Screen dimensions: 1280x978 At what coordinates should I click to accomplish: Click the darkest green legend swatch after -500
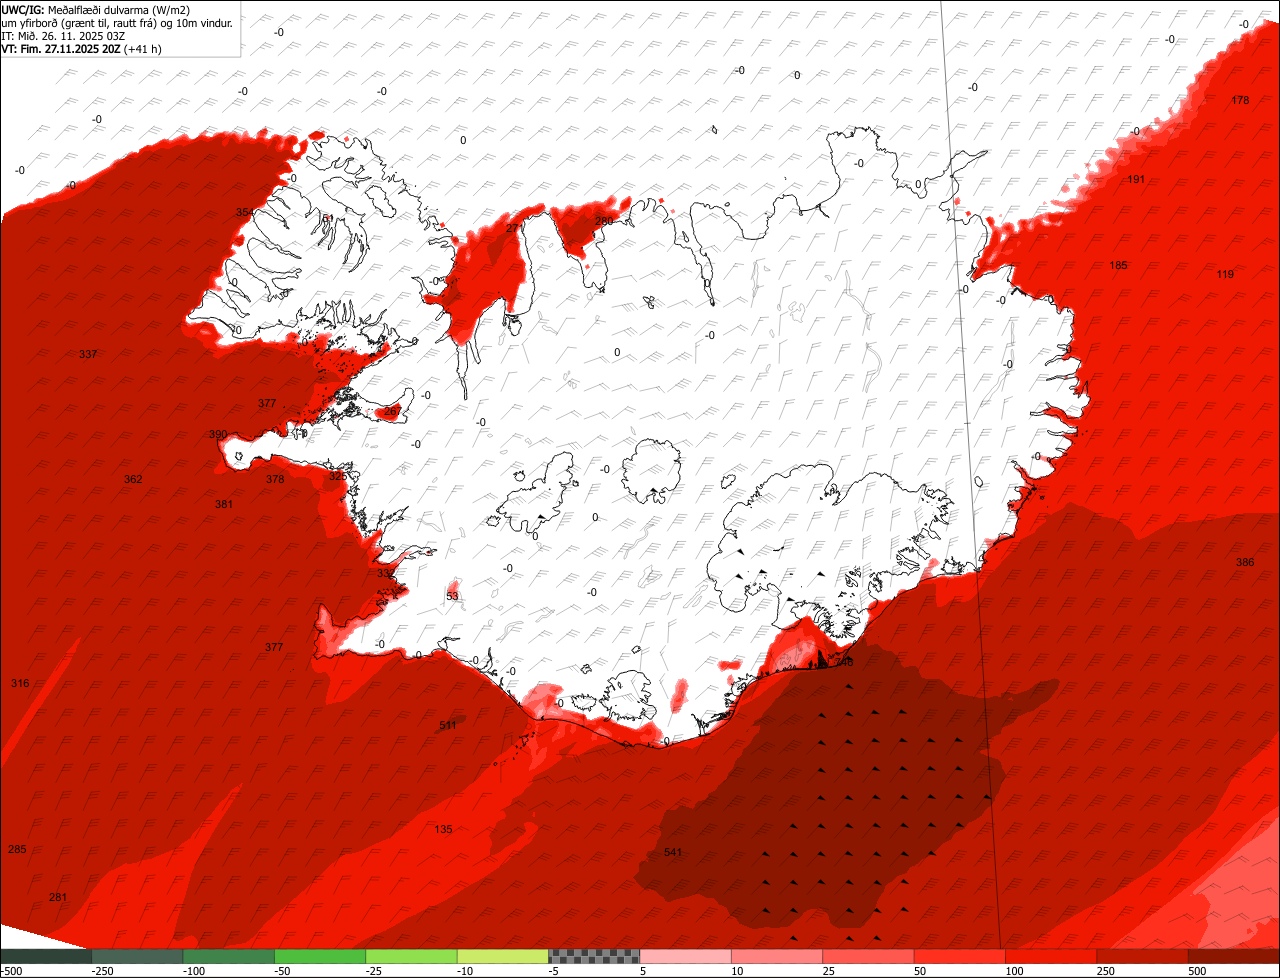46,956
